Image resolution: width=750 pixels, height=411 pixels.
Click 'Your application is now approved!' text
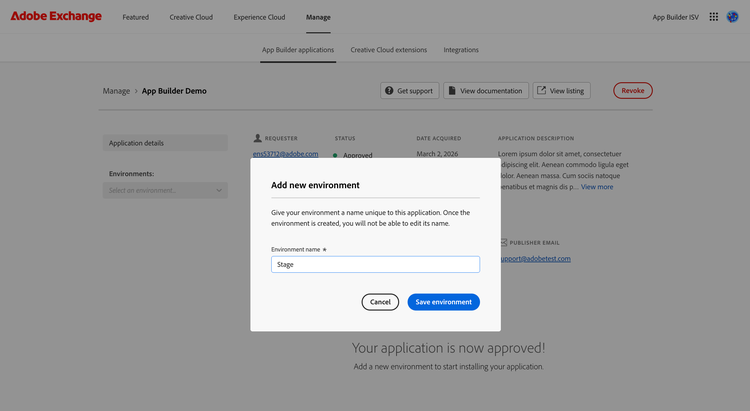tap(448, 348)
